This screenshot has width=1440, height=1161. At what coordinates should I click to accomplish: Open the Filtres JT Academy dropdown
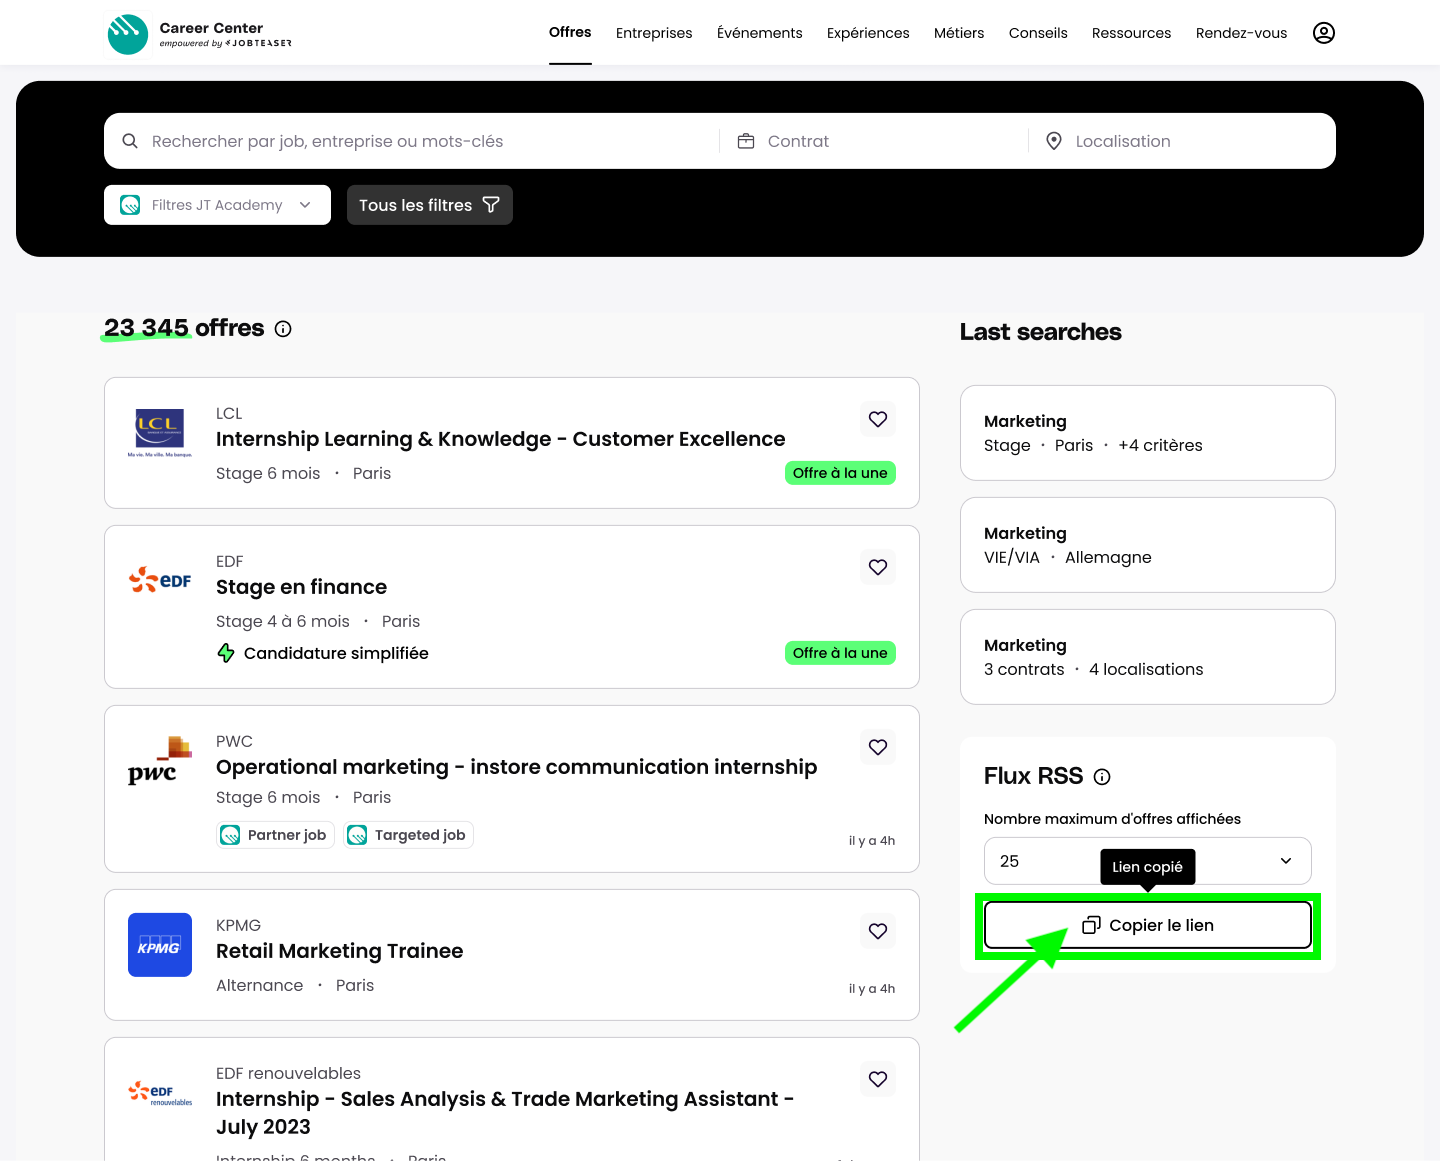(x=217, y=205)
